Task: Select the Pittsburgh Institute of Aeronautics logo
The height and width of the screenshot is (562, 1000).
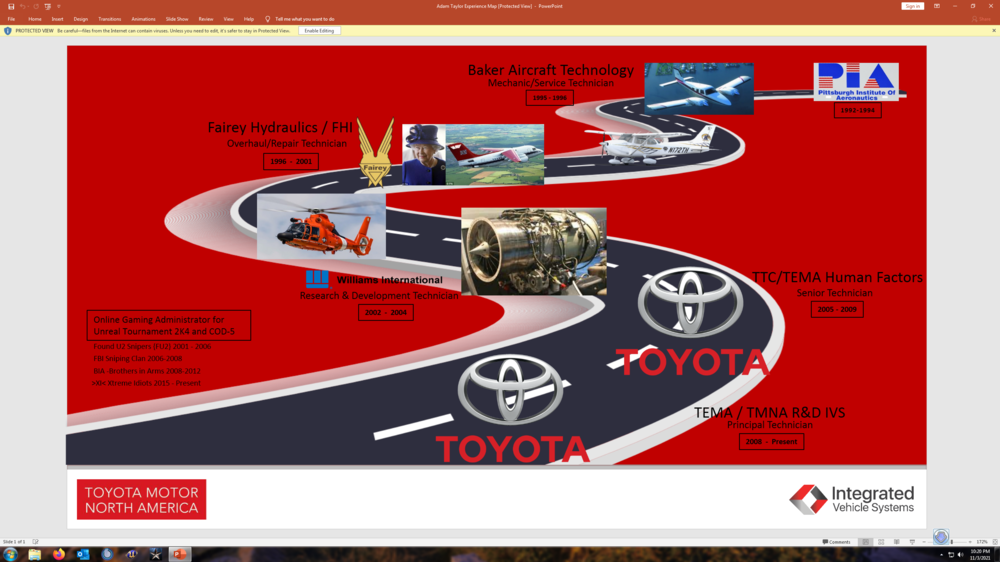Action: pos(856,82)
